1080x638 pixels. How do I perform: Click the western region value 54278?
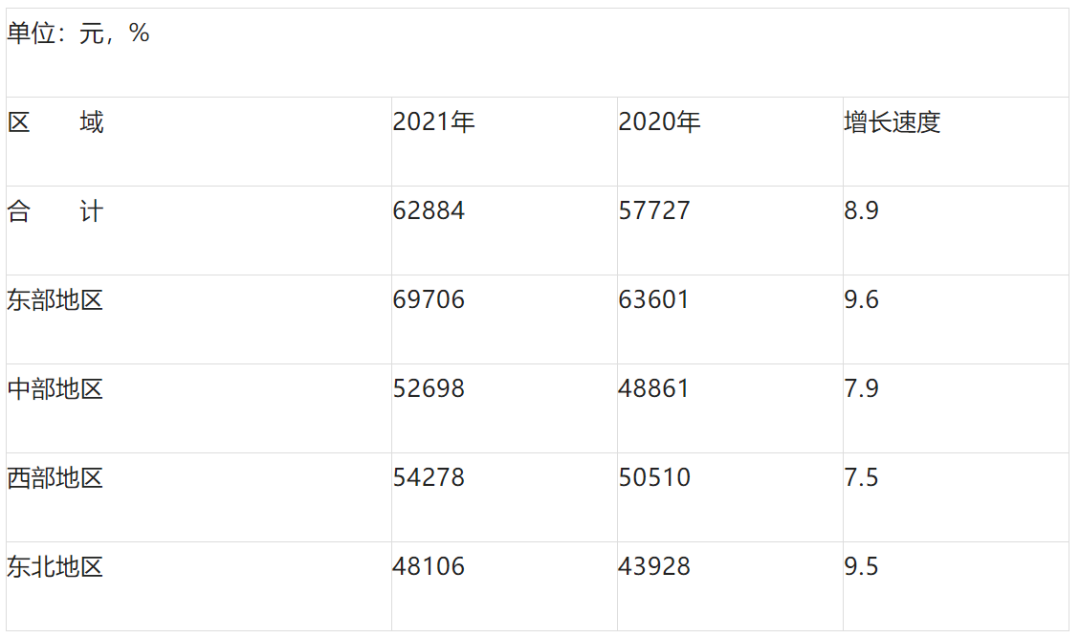[428, 478]
